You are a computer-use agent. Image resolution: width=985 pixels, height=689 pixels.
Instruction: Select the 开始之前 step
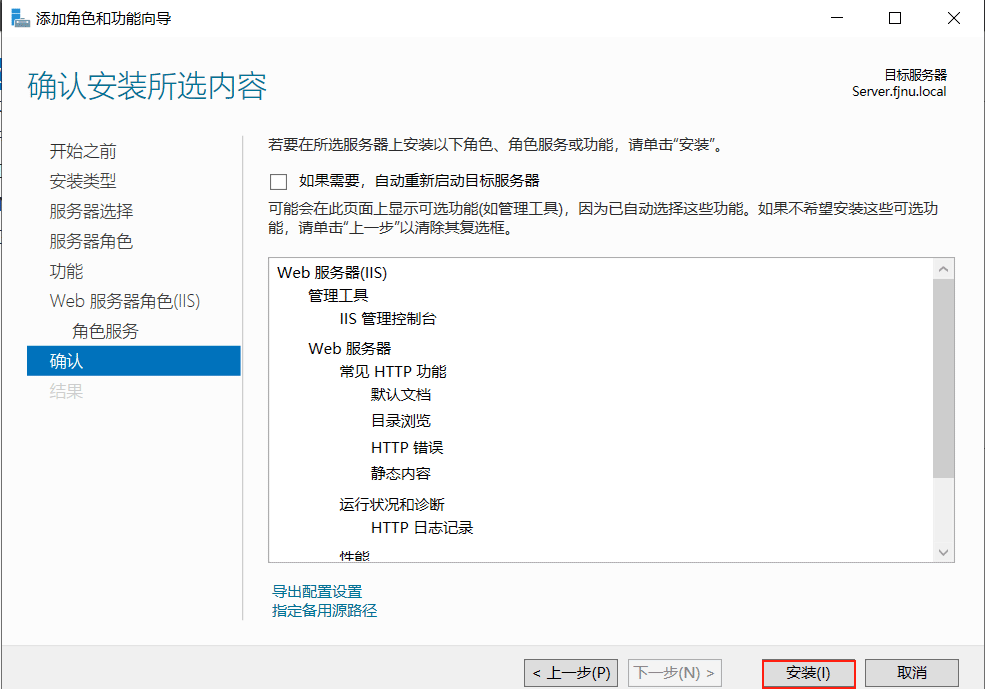[x=82, y=151]
